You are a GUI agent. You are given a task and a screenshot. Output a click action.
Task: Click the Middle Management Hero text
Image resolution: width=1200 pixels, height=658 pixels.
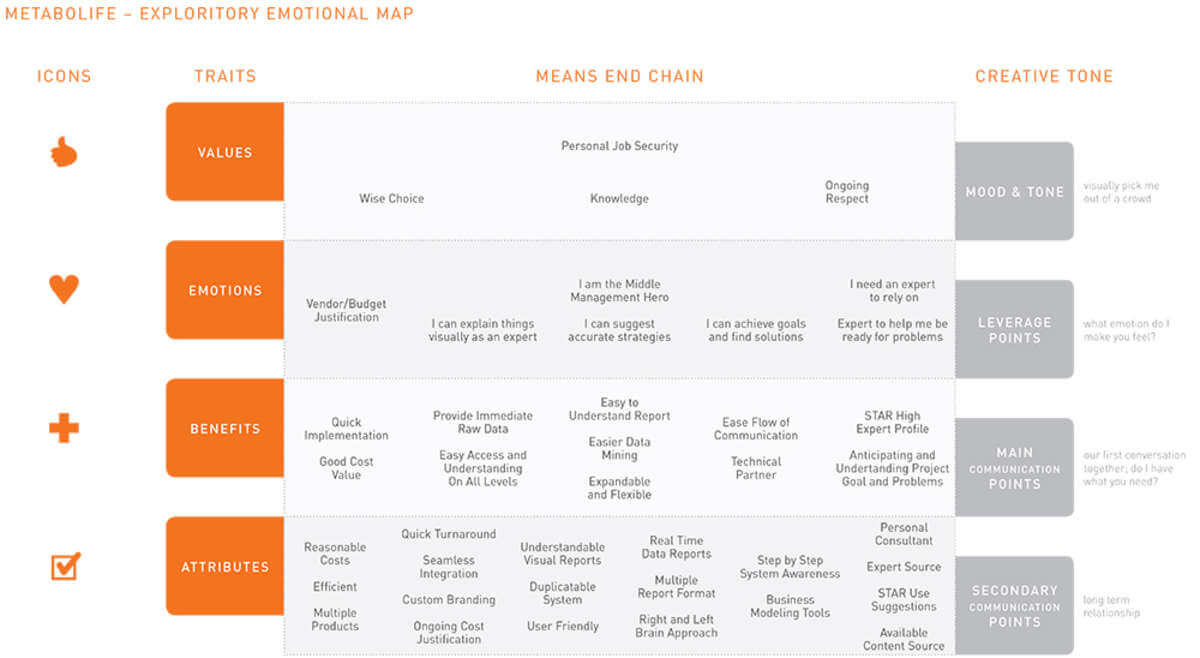coord(619,290)
